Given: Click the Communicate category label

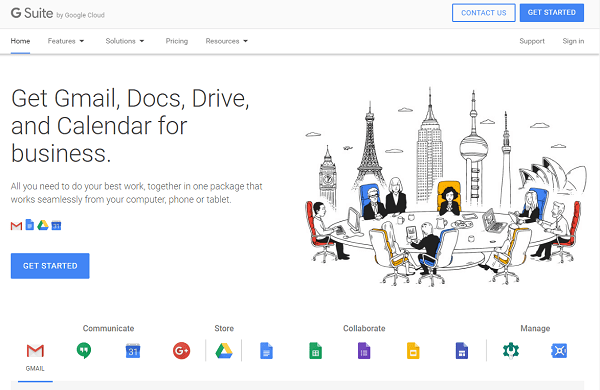Looking at the screenshot, I should click(x=108, y=328).
